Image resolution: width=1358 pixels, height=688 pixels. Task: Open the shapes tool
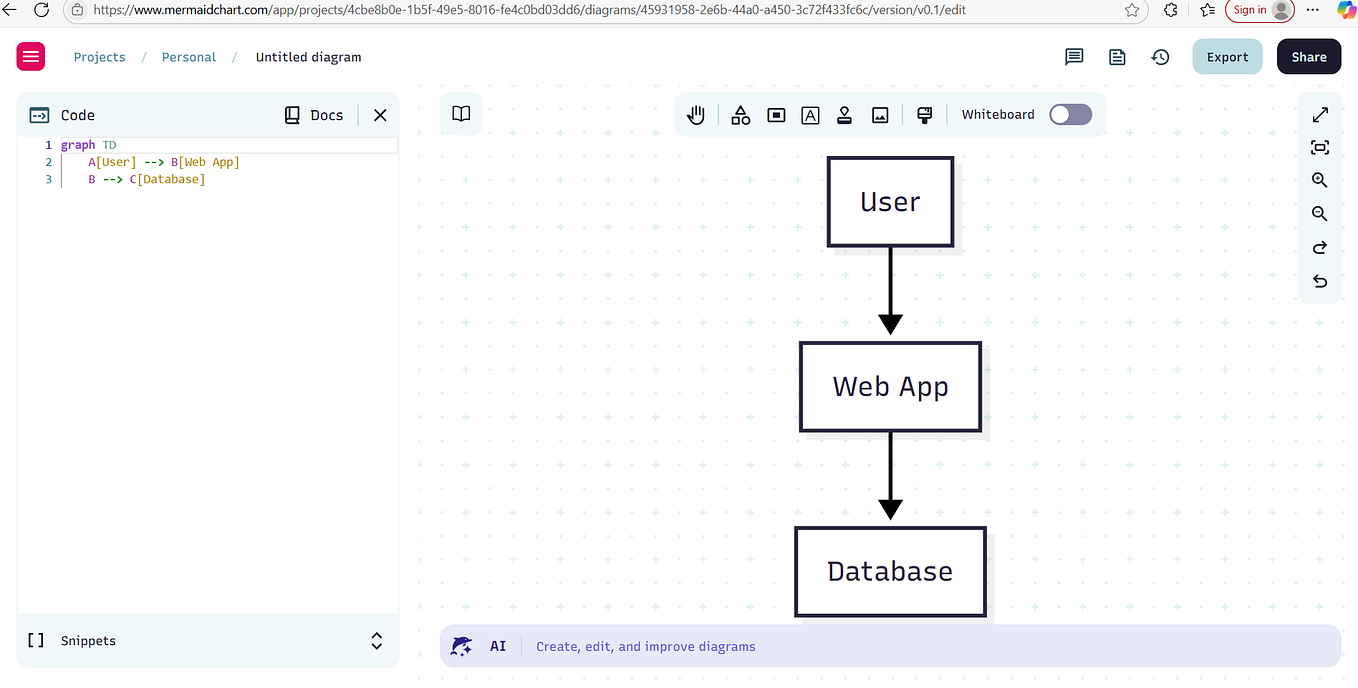coord(740,114)
